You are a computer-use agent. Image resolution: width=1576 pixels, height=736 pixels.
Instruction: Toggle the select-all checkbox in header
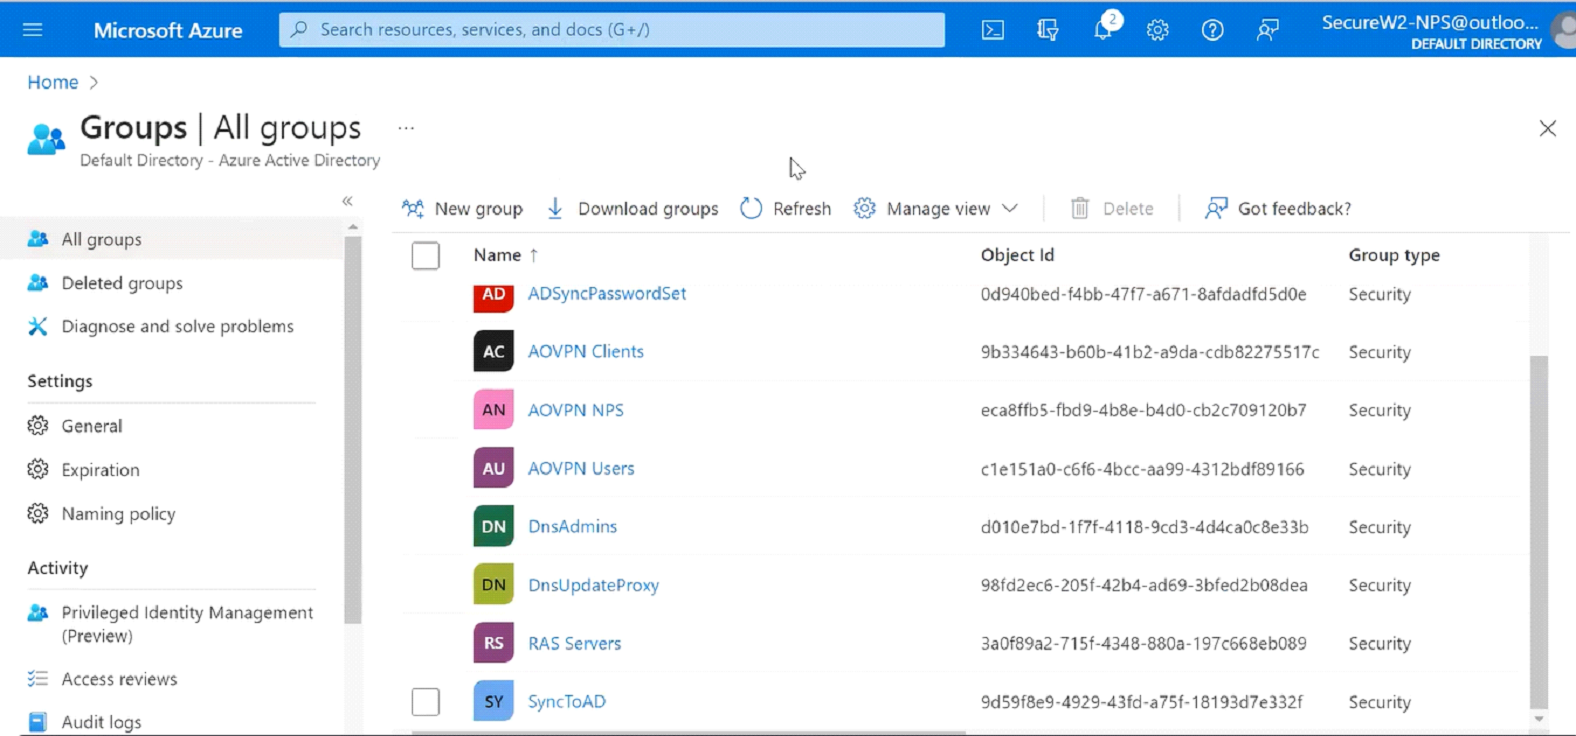pyautogui.click(x=425, y=255)
